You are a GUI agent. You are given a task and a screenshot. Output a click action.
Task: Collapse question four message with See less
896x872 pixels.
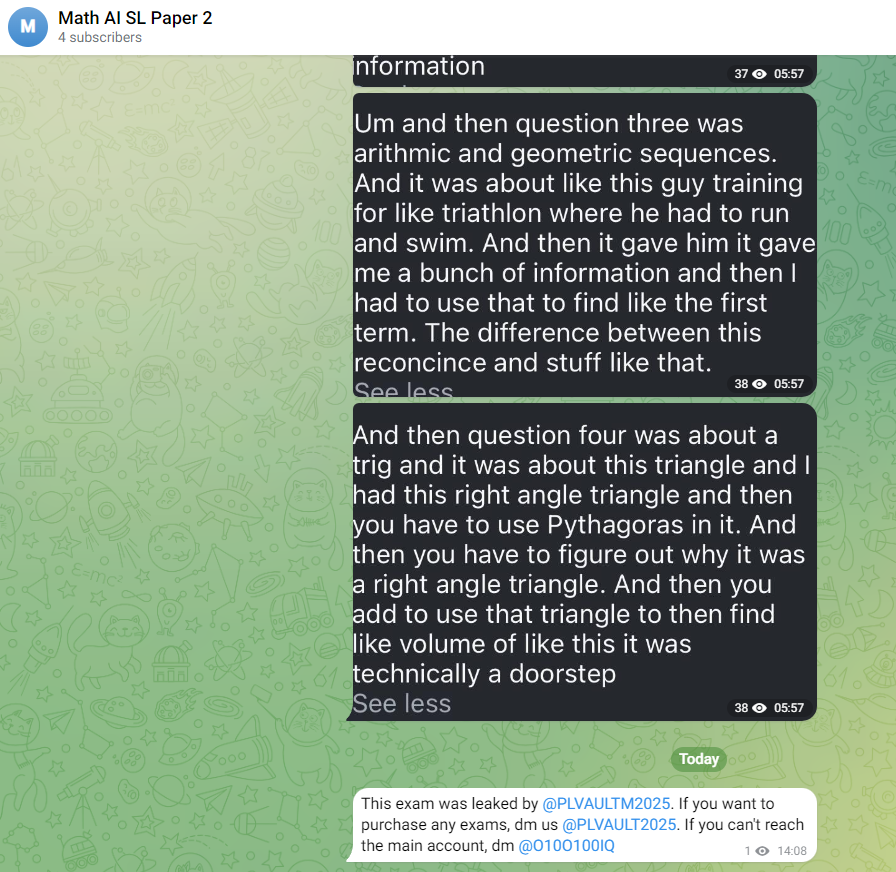point(402,703)
